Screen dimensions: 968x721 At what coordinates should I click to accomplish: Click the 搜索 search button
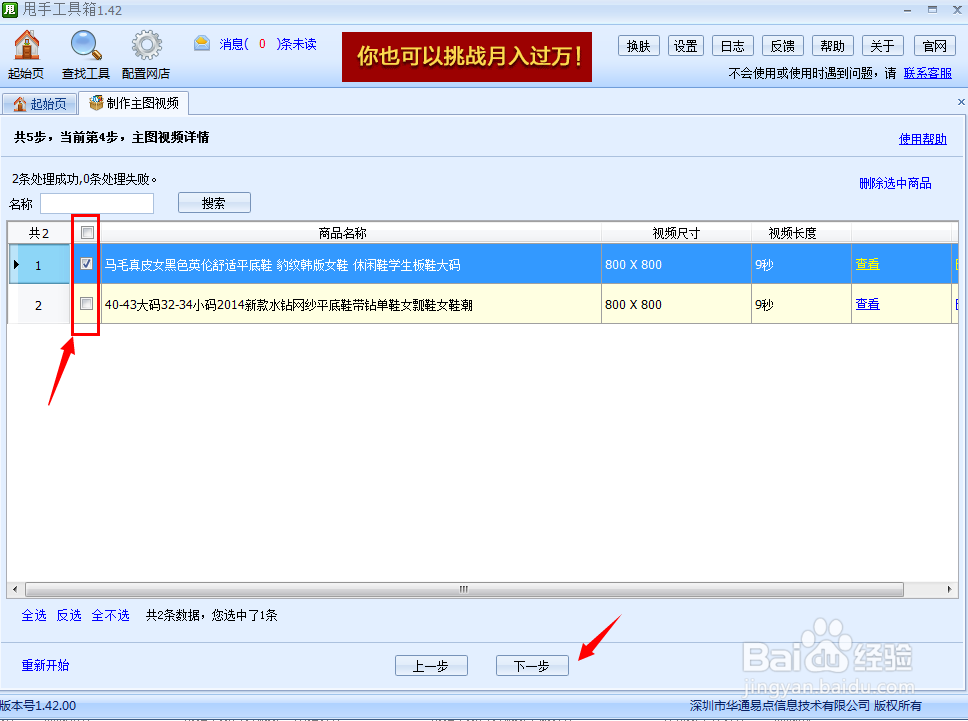(x=213, y=202)
